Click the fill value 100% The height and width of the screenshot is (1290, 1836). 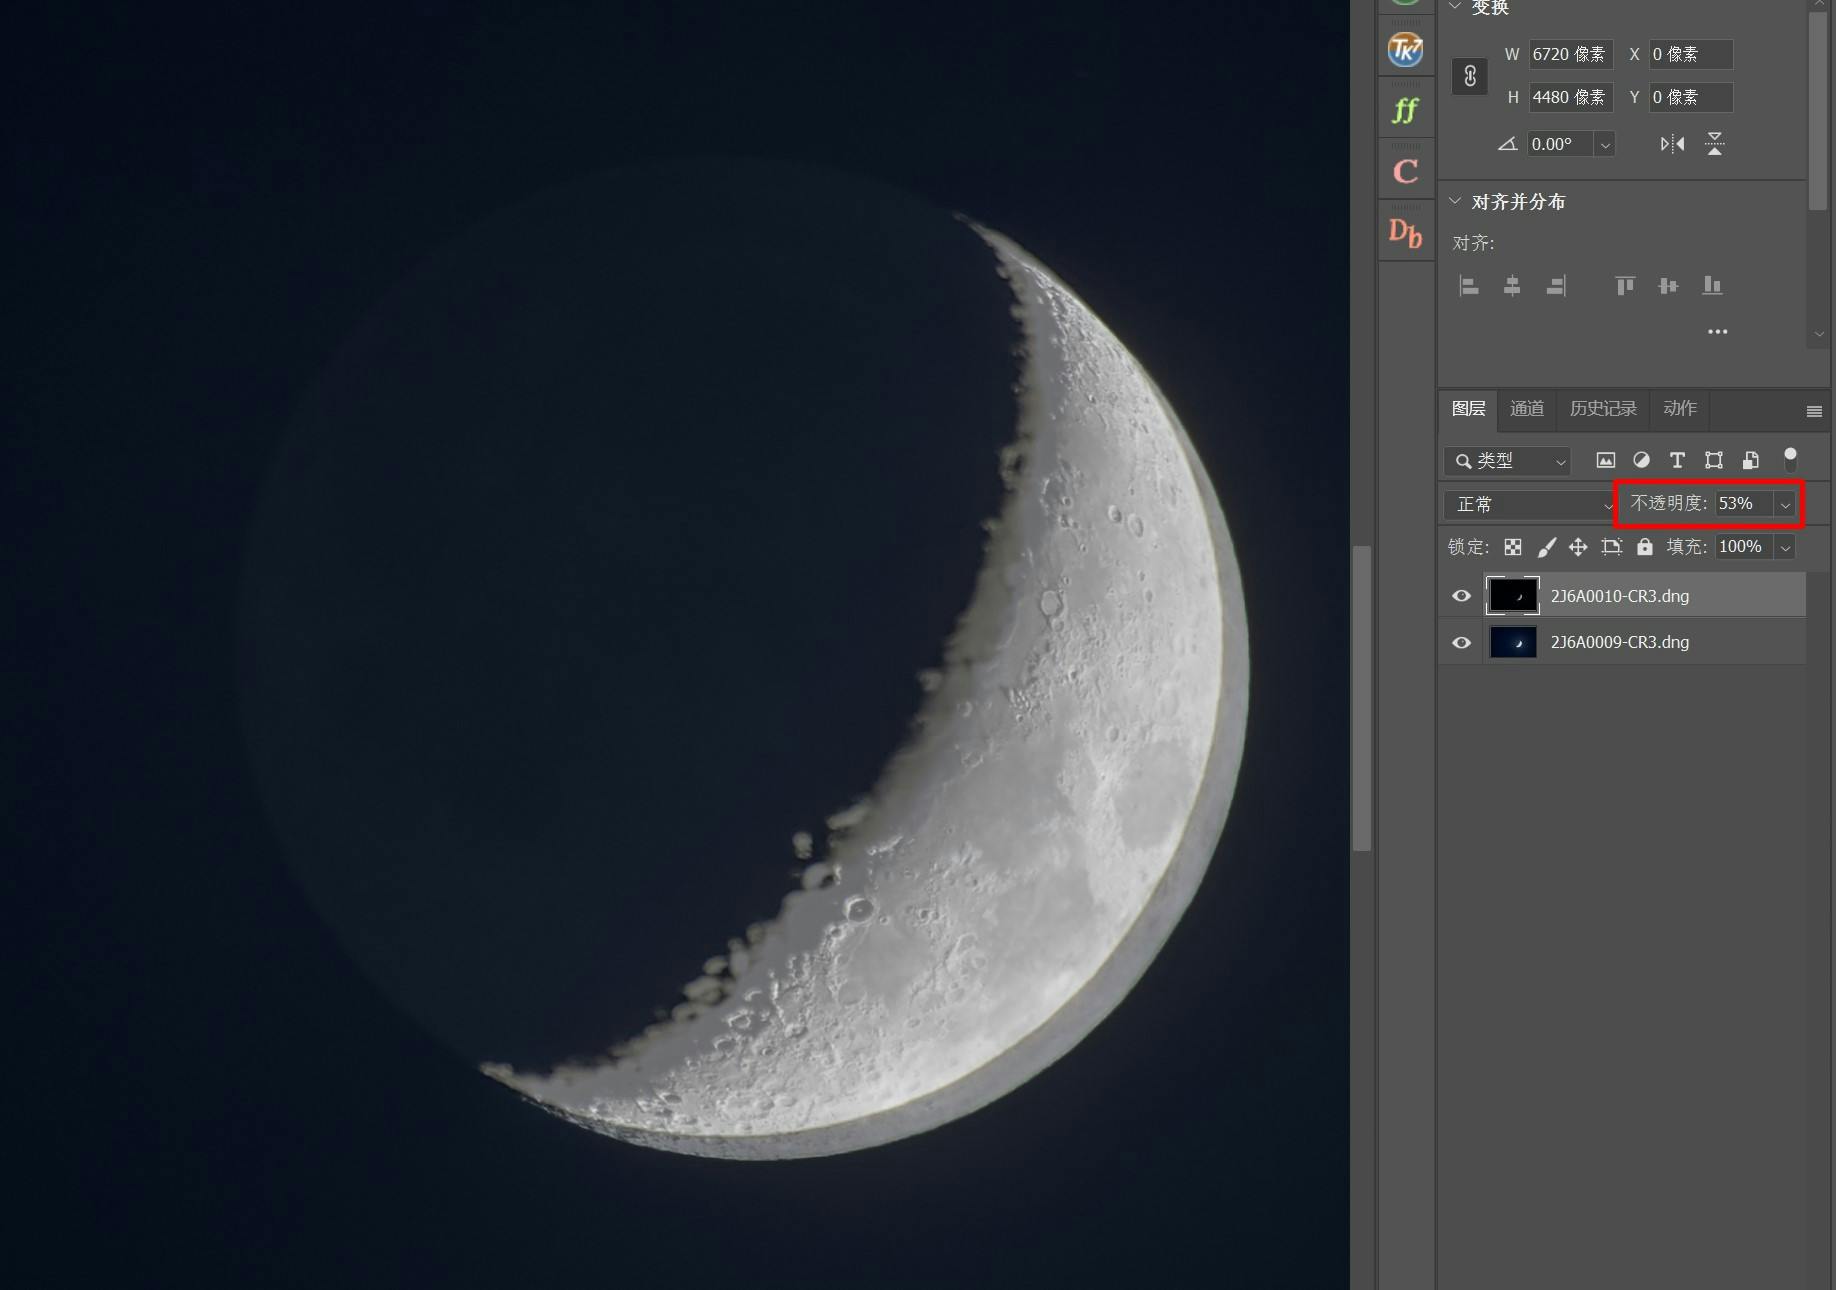tap(1744, 547)
